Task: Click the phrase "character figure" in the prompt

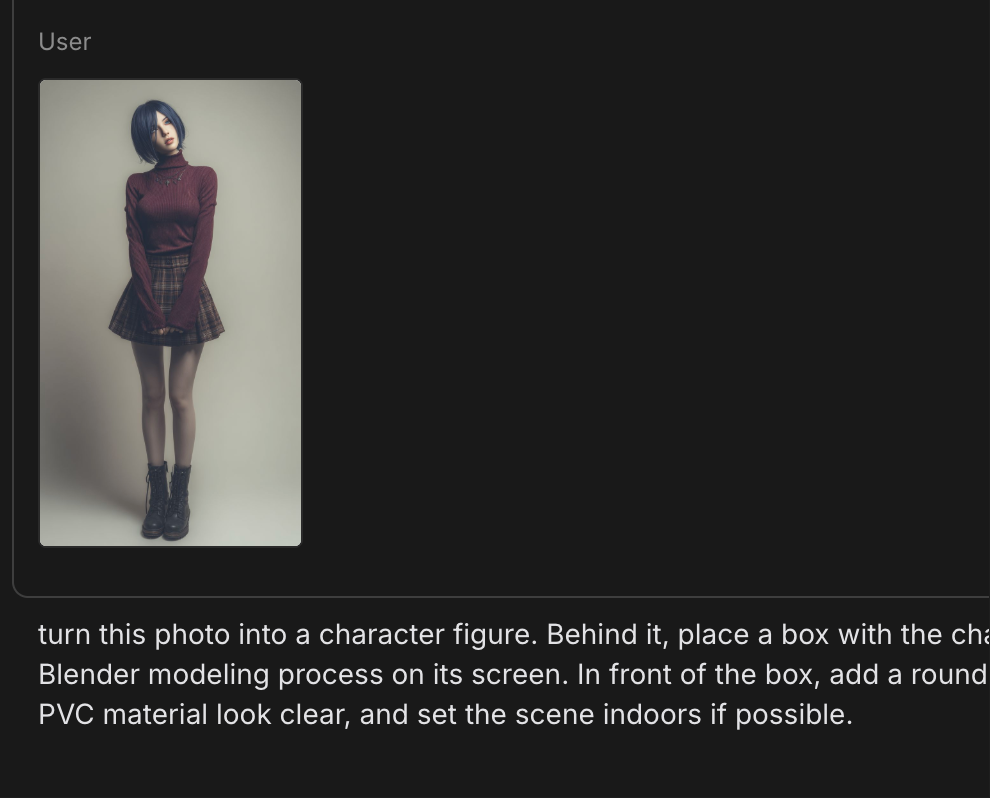Action: click(x=427, y=634)
